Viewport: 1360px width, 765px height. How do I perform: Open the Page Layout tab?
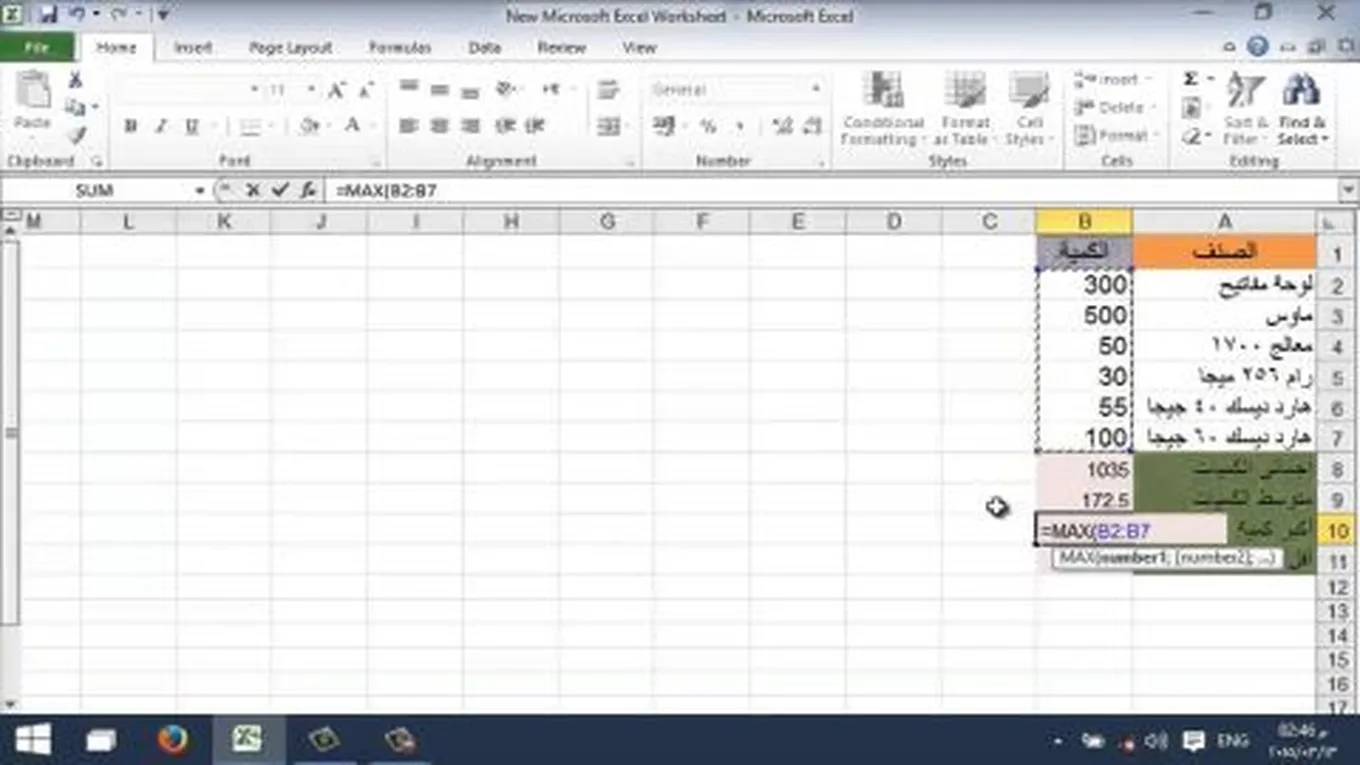click(290, 48)
